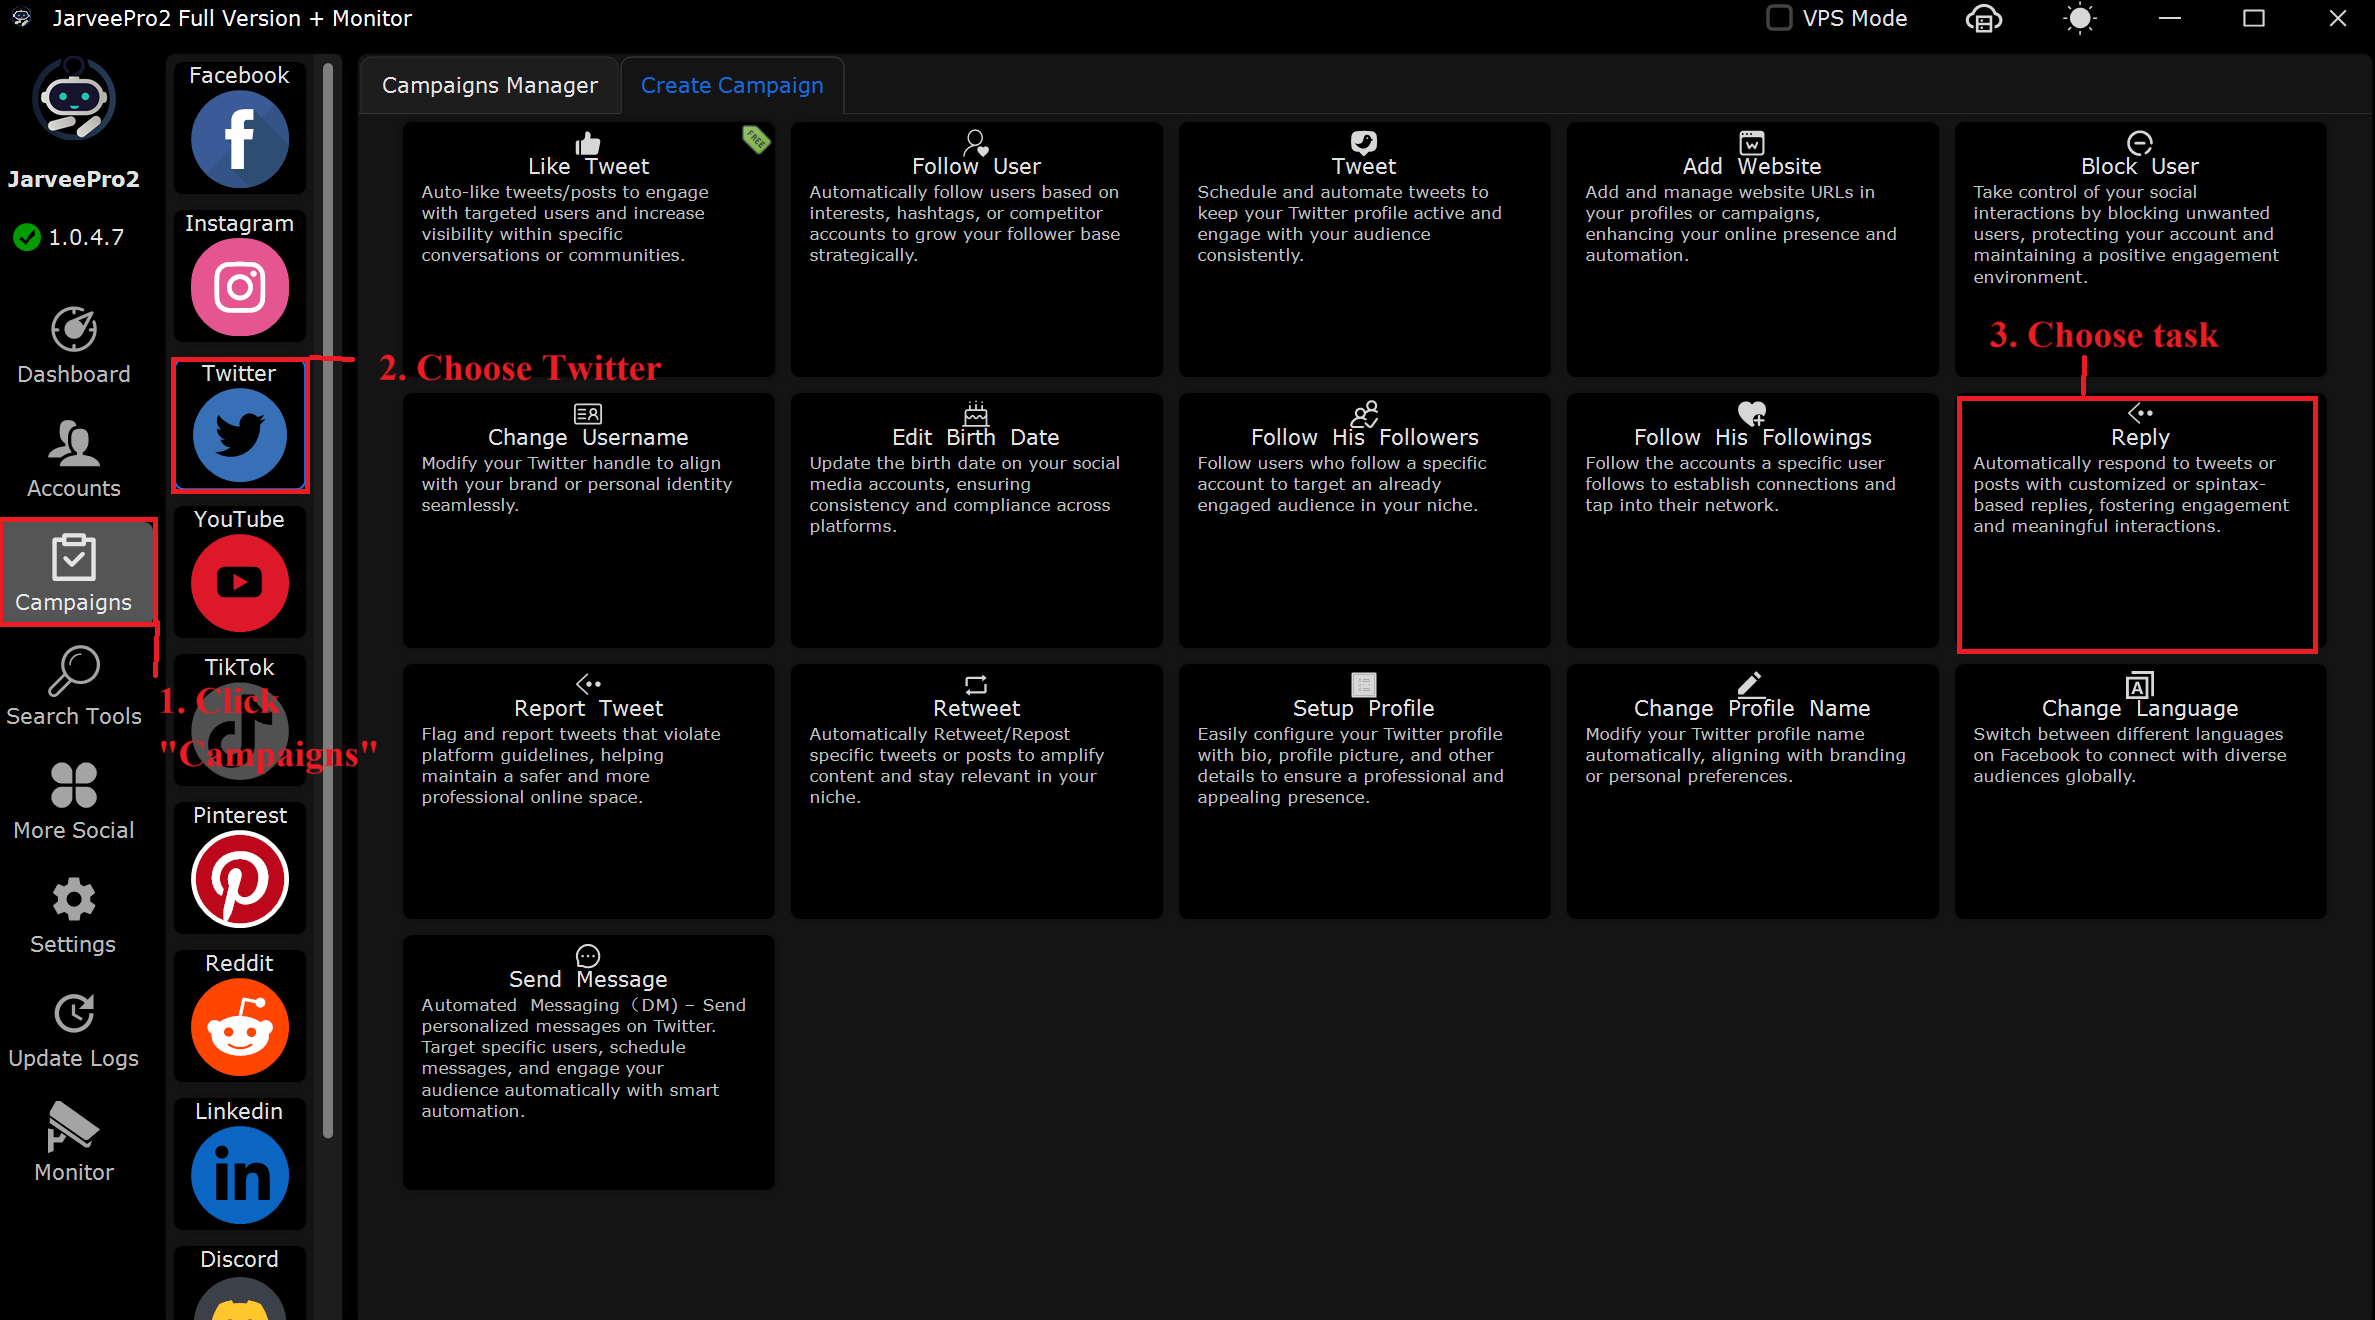Screen dimensions: 2375x1320
Task: Enable the VPS Mode checkbox
Action: point(1779,18)
